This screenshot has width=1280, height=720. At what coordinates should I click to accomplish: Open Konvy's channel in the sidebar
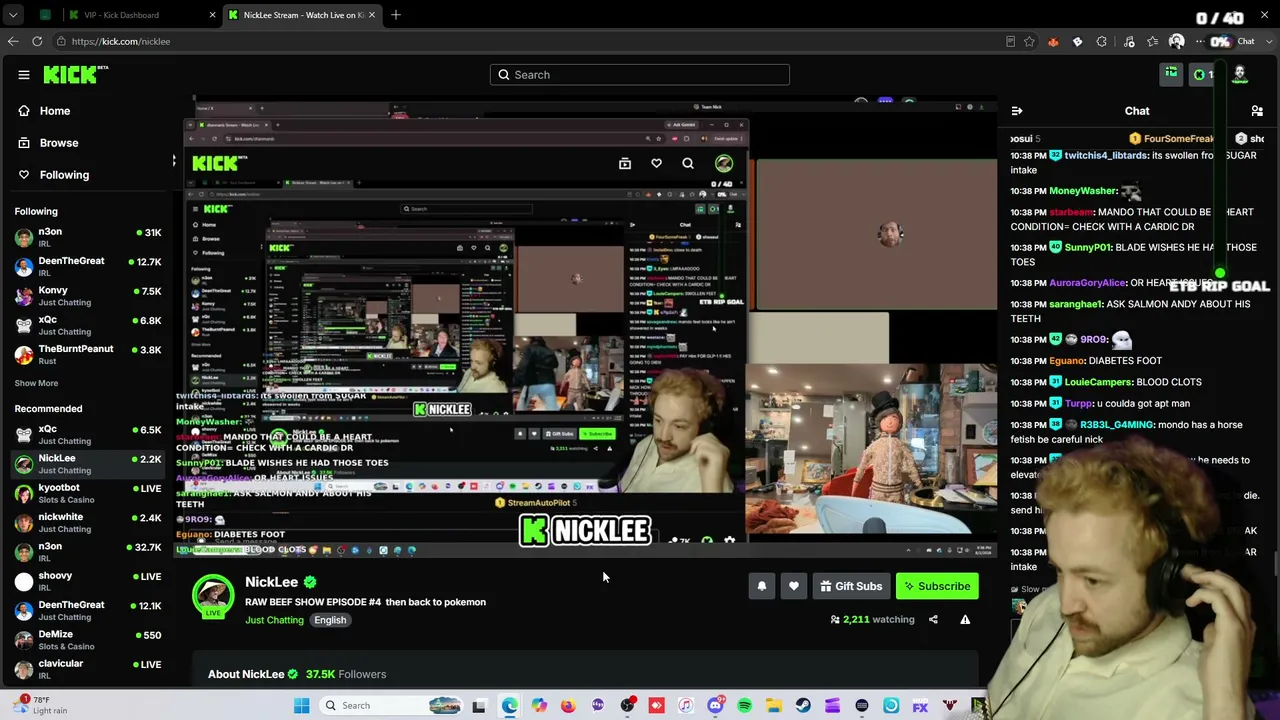[x=88, y=296]
